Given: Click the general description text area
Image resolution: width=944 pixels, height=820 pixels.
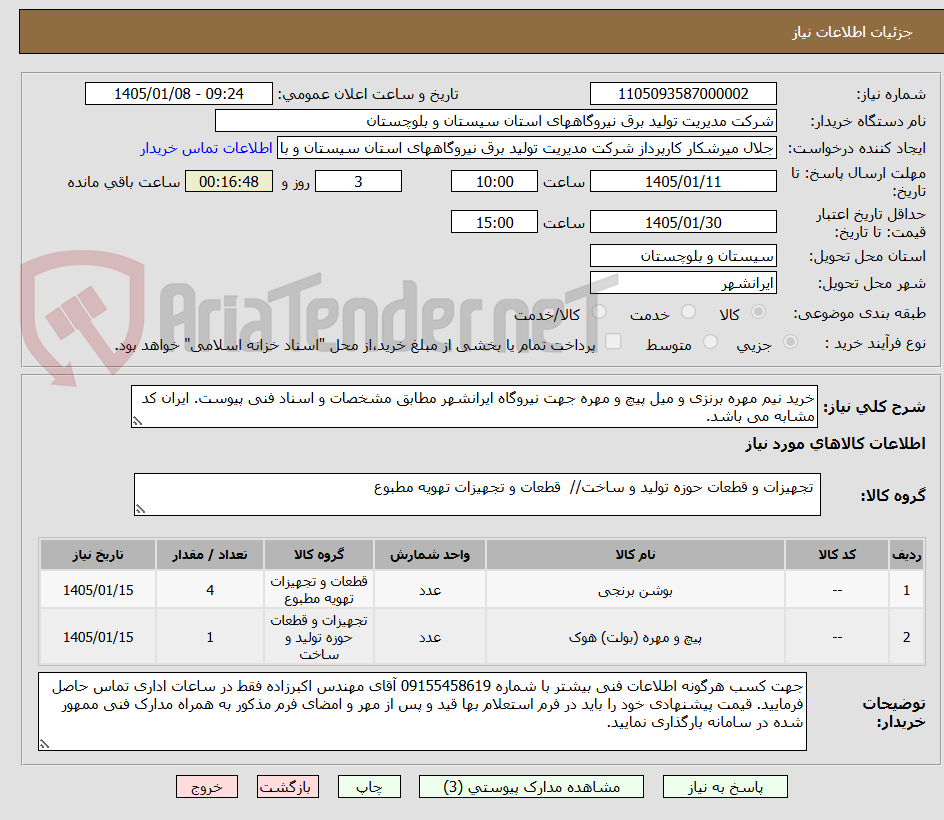Looking at the screenshot, I should coord(474,407).
